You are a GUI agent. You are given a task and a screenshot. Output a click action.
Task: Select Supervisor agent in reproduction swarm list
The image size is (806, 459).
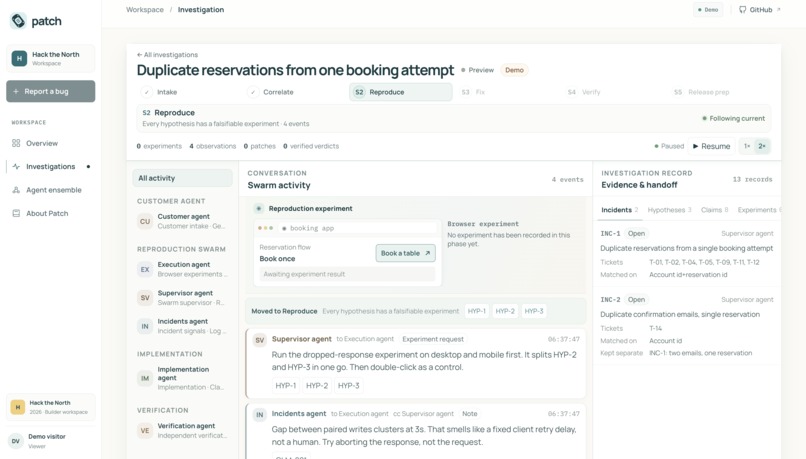click(x=182, y=297)
